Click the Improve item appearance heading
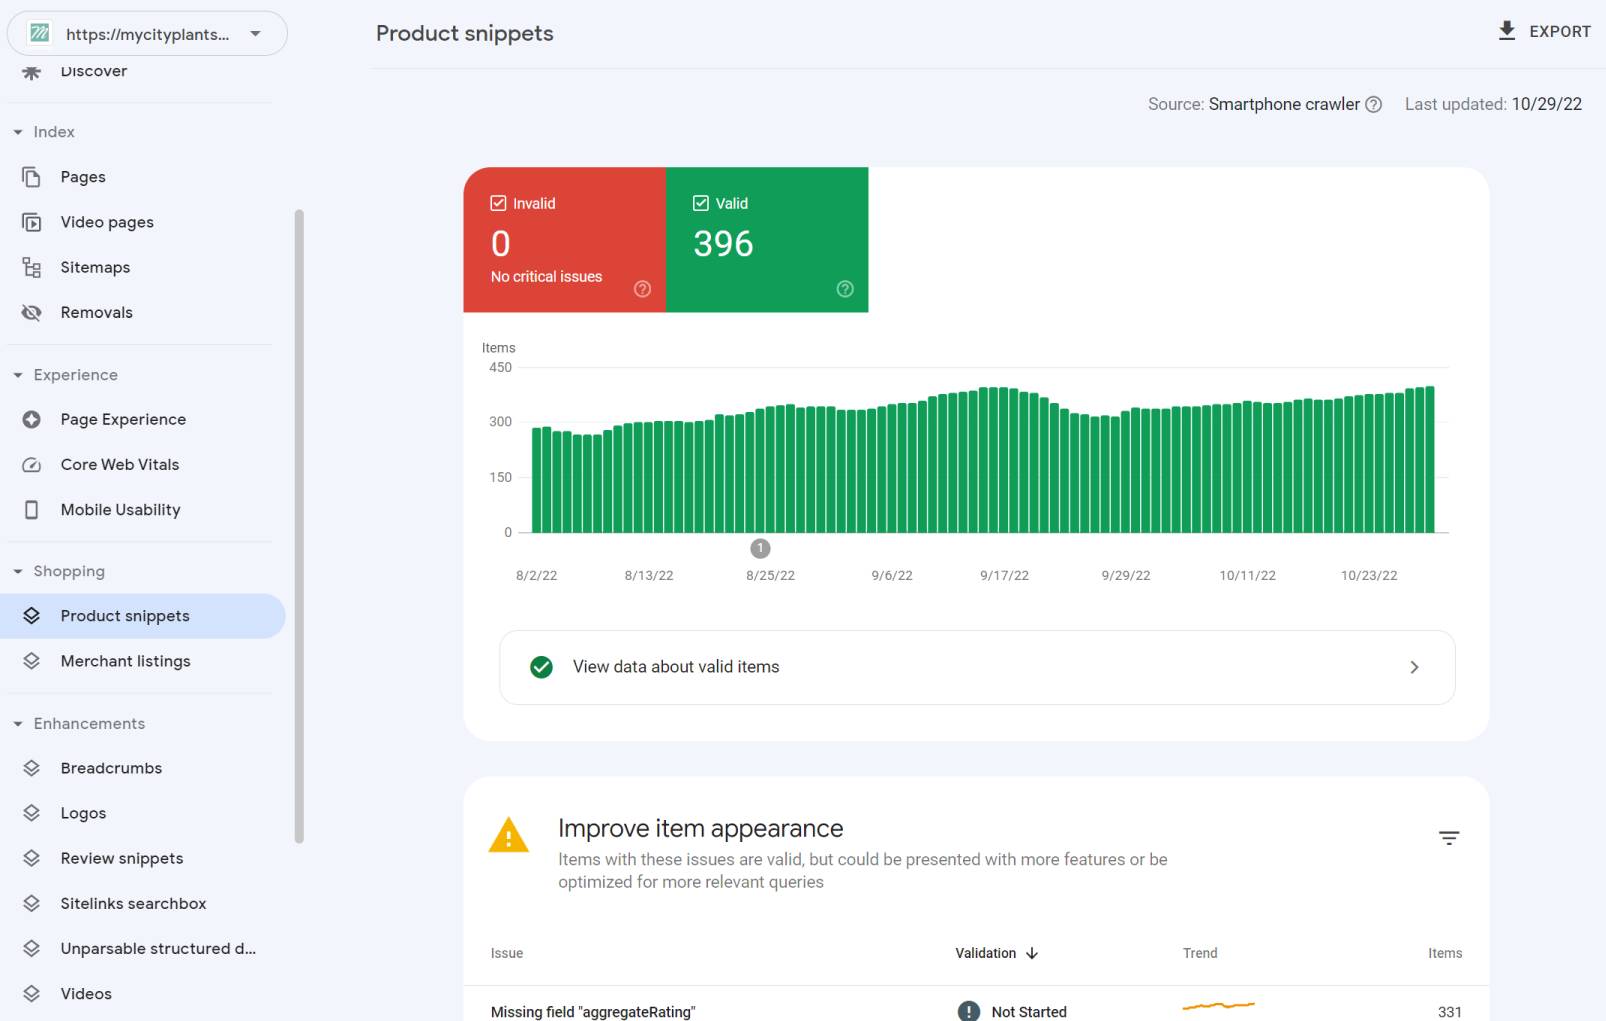 [x=700, y=828]
